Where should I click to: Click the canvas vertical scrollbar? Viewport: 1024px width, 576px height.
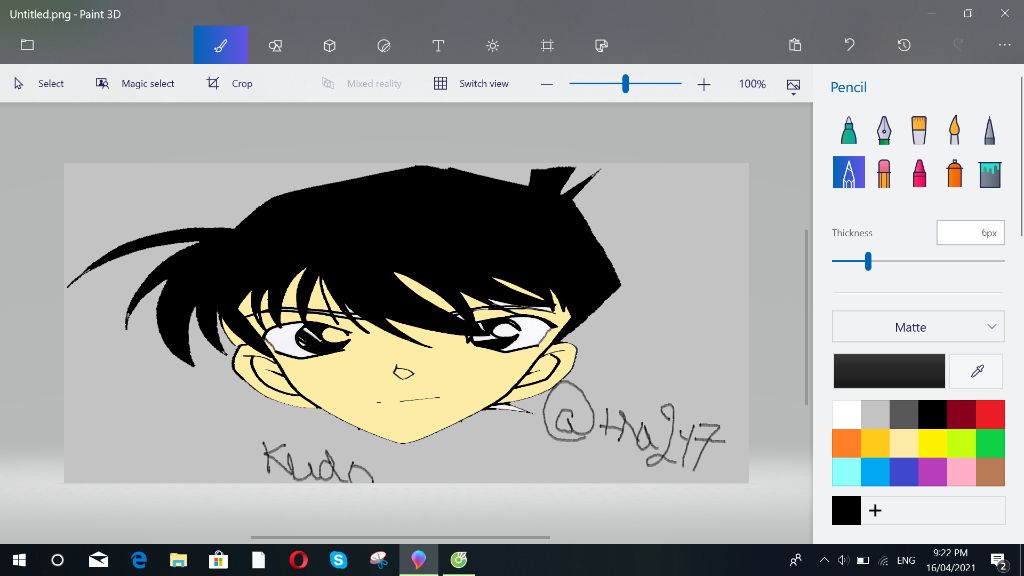click(807, 317)
